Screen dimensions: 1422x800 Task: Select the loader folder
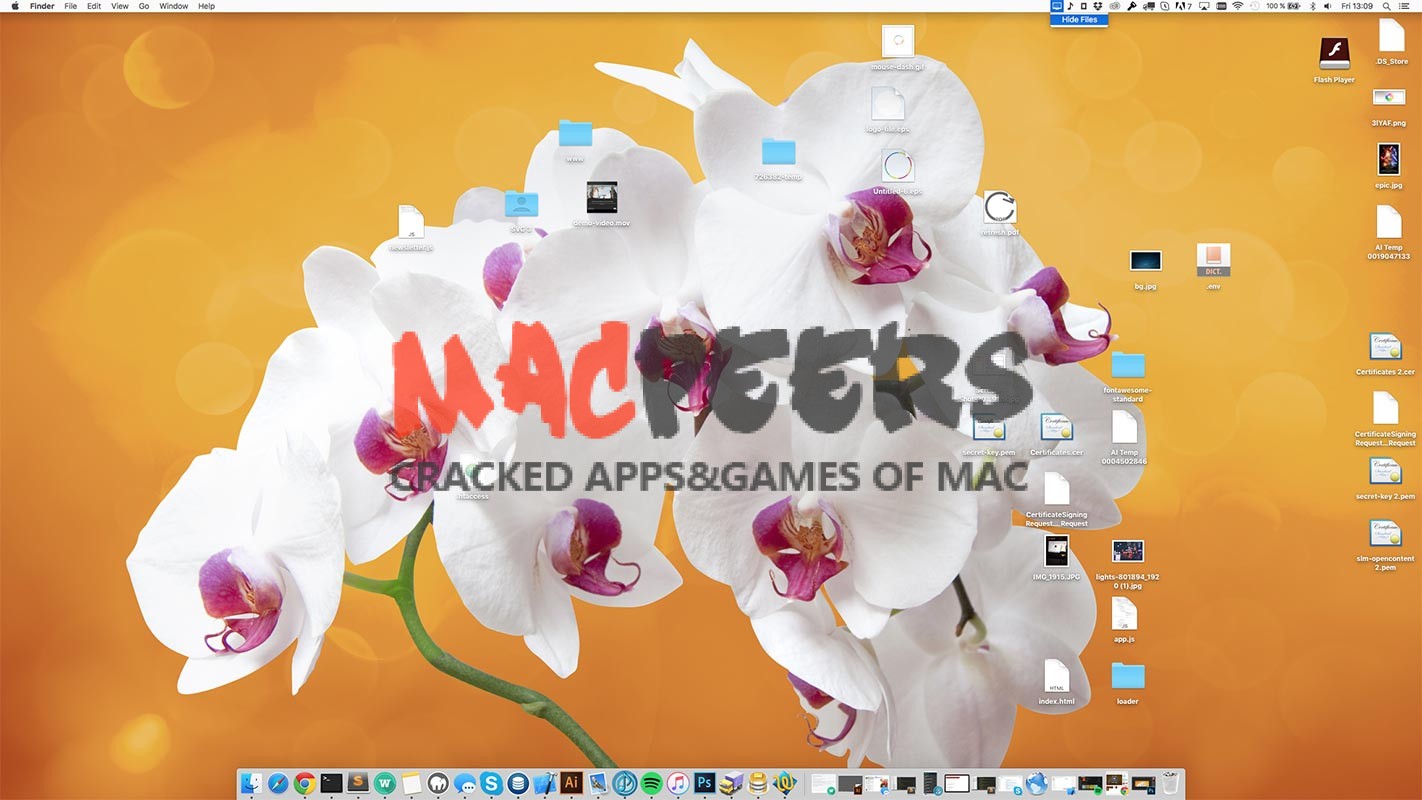tap(1128, 676)
